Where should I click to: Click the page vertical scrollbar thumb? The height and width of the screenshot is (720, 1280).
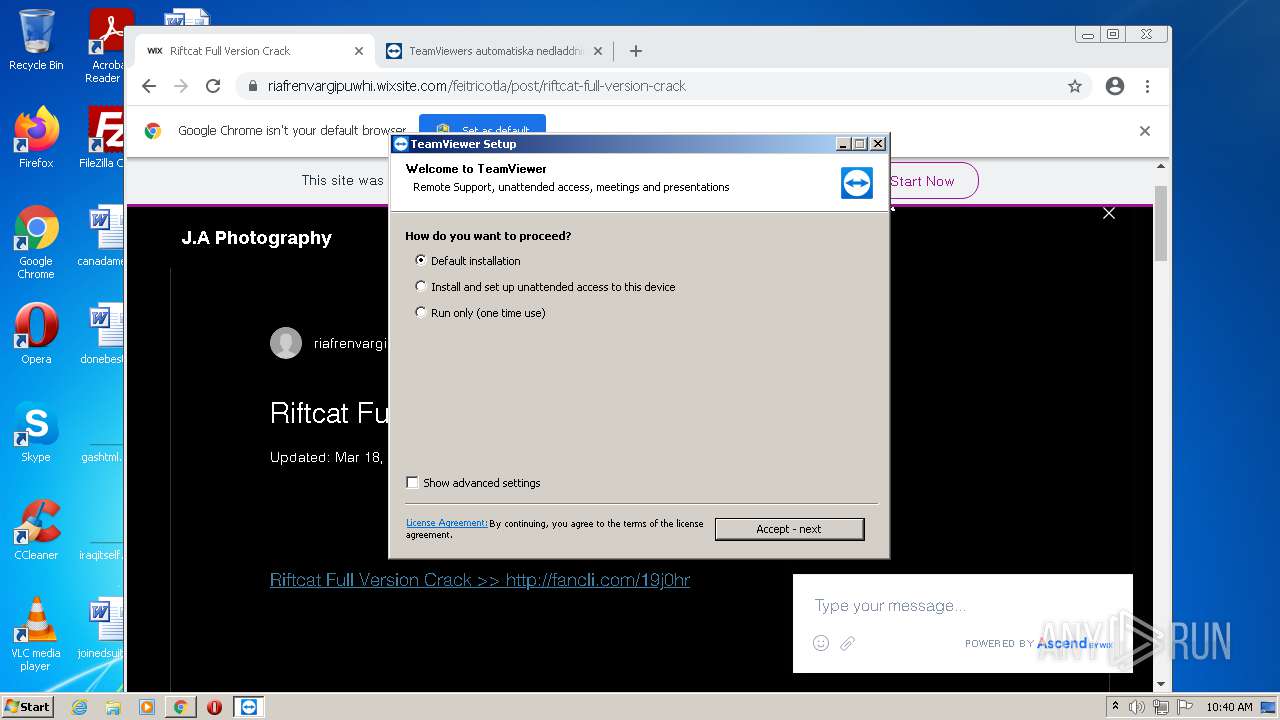pos(1161,222)
